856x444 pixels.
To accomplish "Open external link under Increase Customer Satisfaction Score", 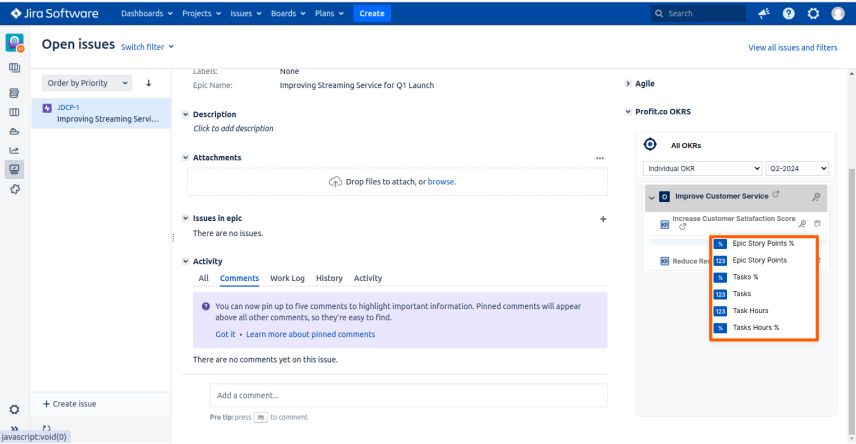I will pyautogui.click(x=682, y=227).
